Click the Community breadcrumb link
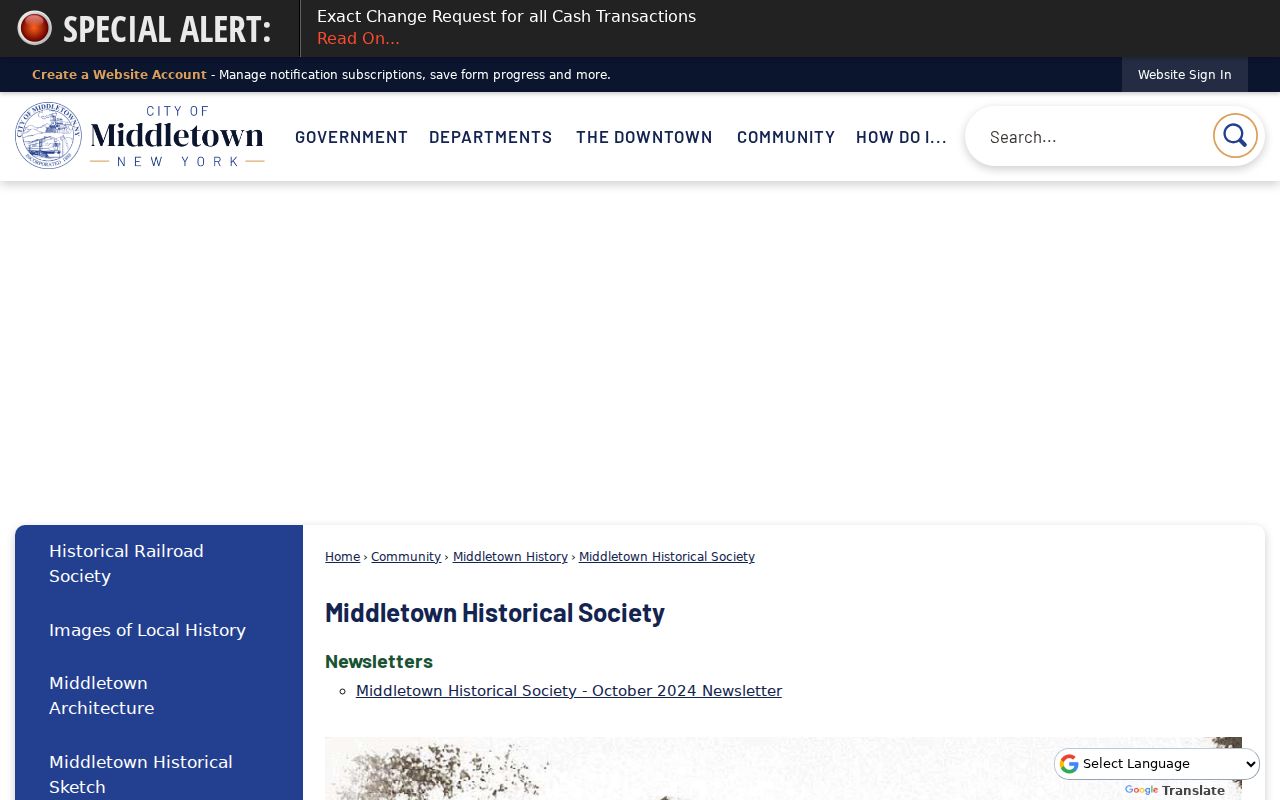The height and width of the screenshot is (800, 1280). (406, 557)
